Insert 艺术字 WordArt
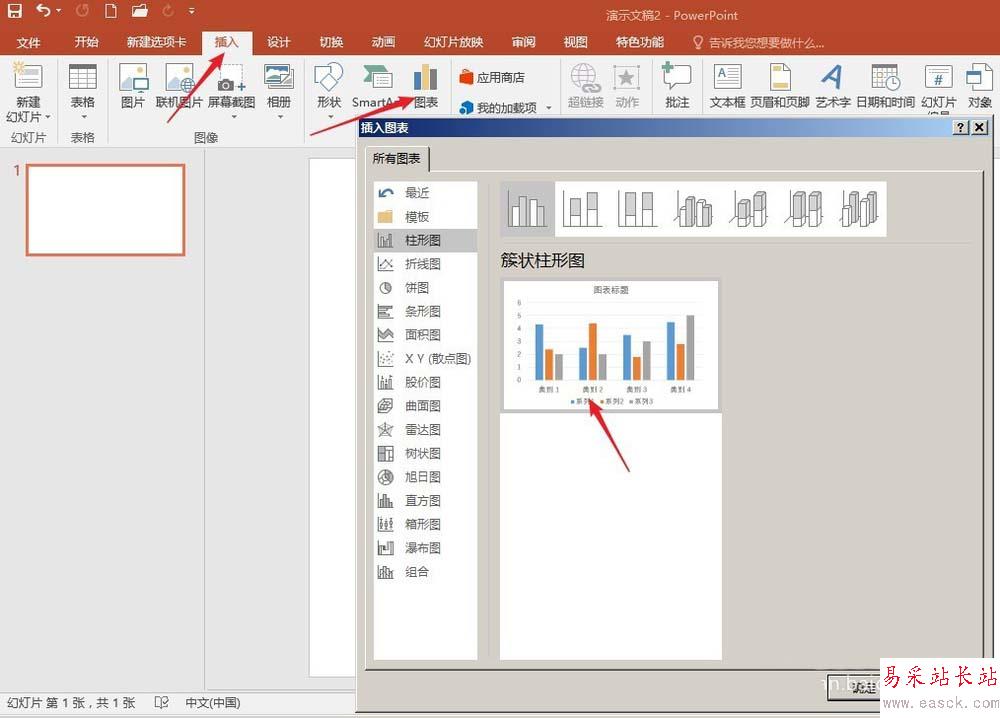1000x718 pixels. point(832,86)
